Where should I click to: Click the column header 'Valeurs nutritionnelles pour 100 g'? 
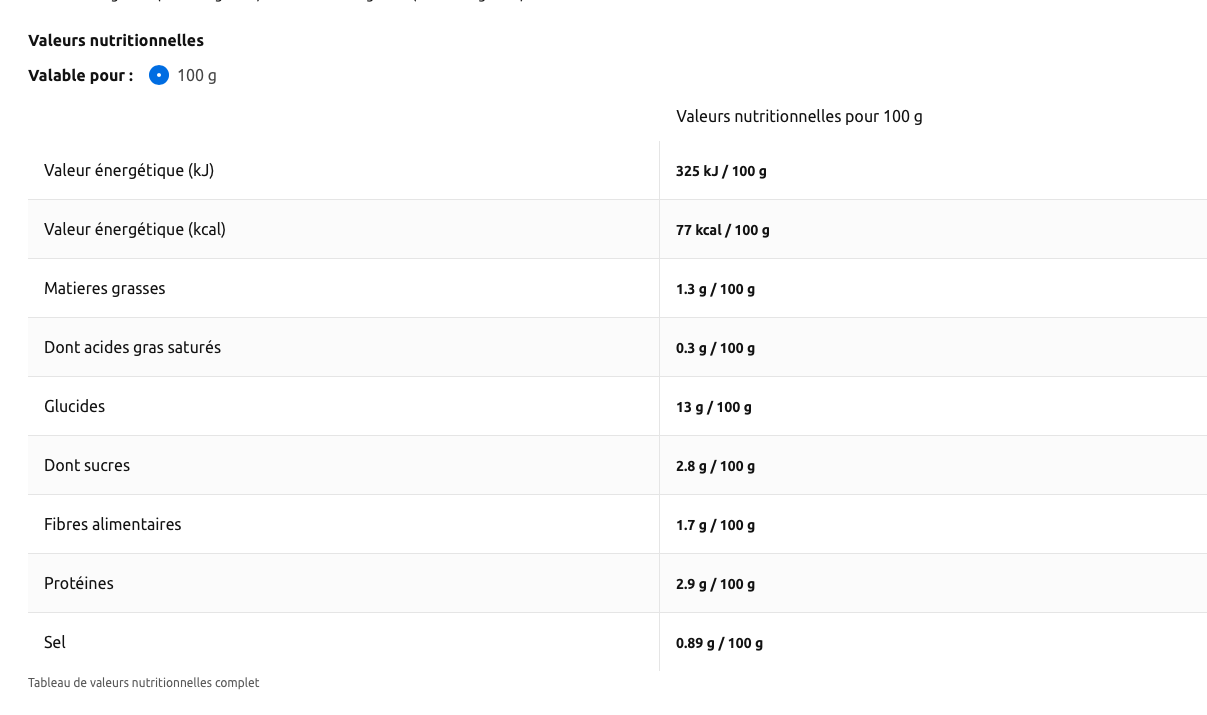(x=799, y=116)
